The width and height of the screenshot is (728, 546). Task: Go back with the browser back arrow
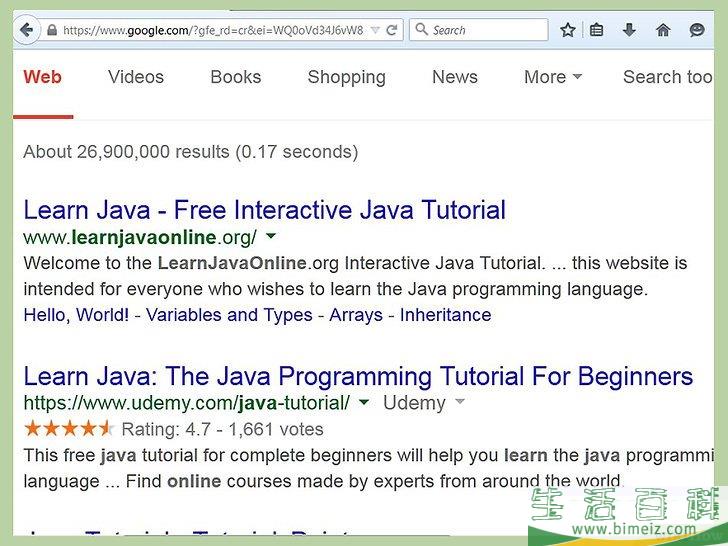(26, 30)
